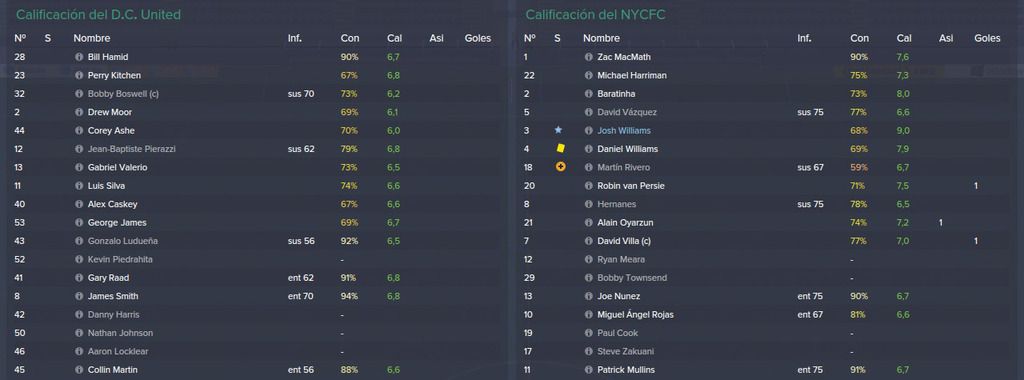Click yellow card icon for Daniel Williams
1024x380 pixels.
(x=560, y=148)
